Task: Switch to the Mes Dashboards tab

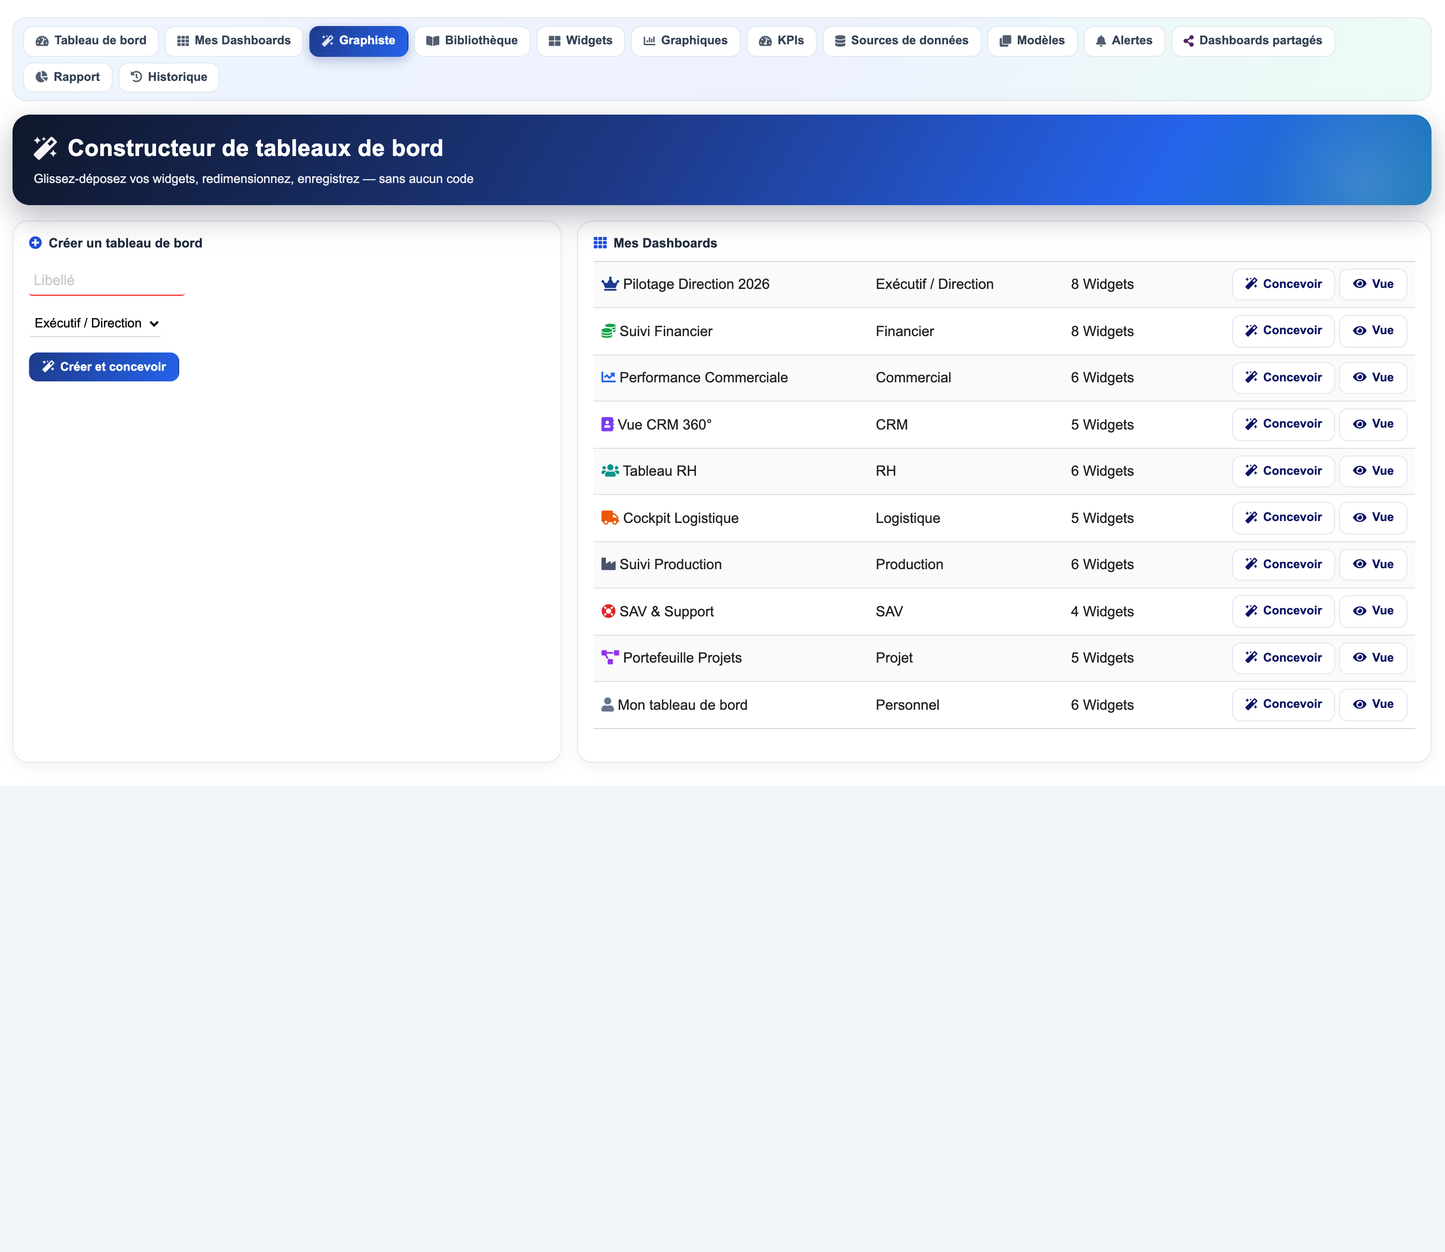Action: [234, 41]
